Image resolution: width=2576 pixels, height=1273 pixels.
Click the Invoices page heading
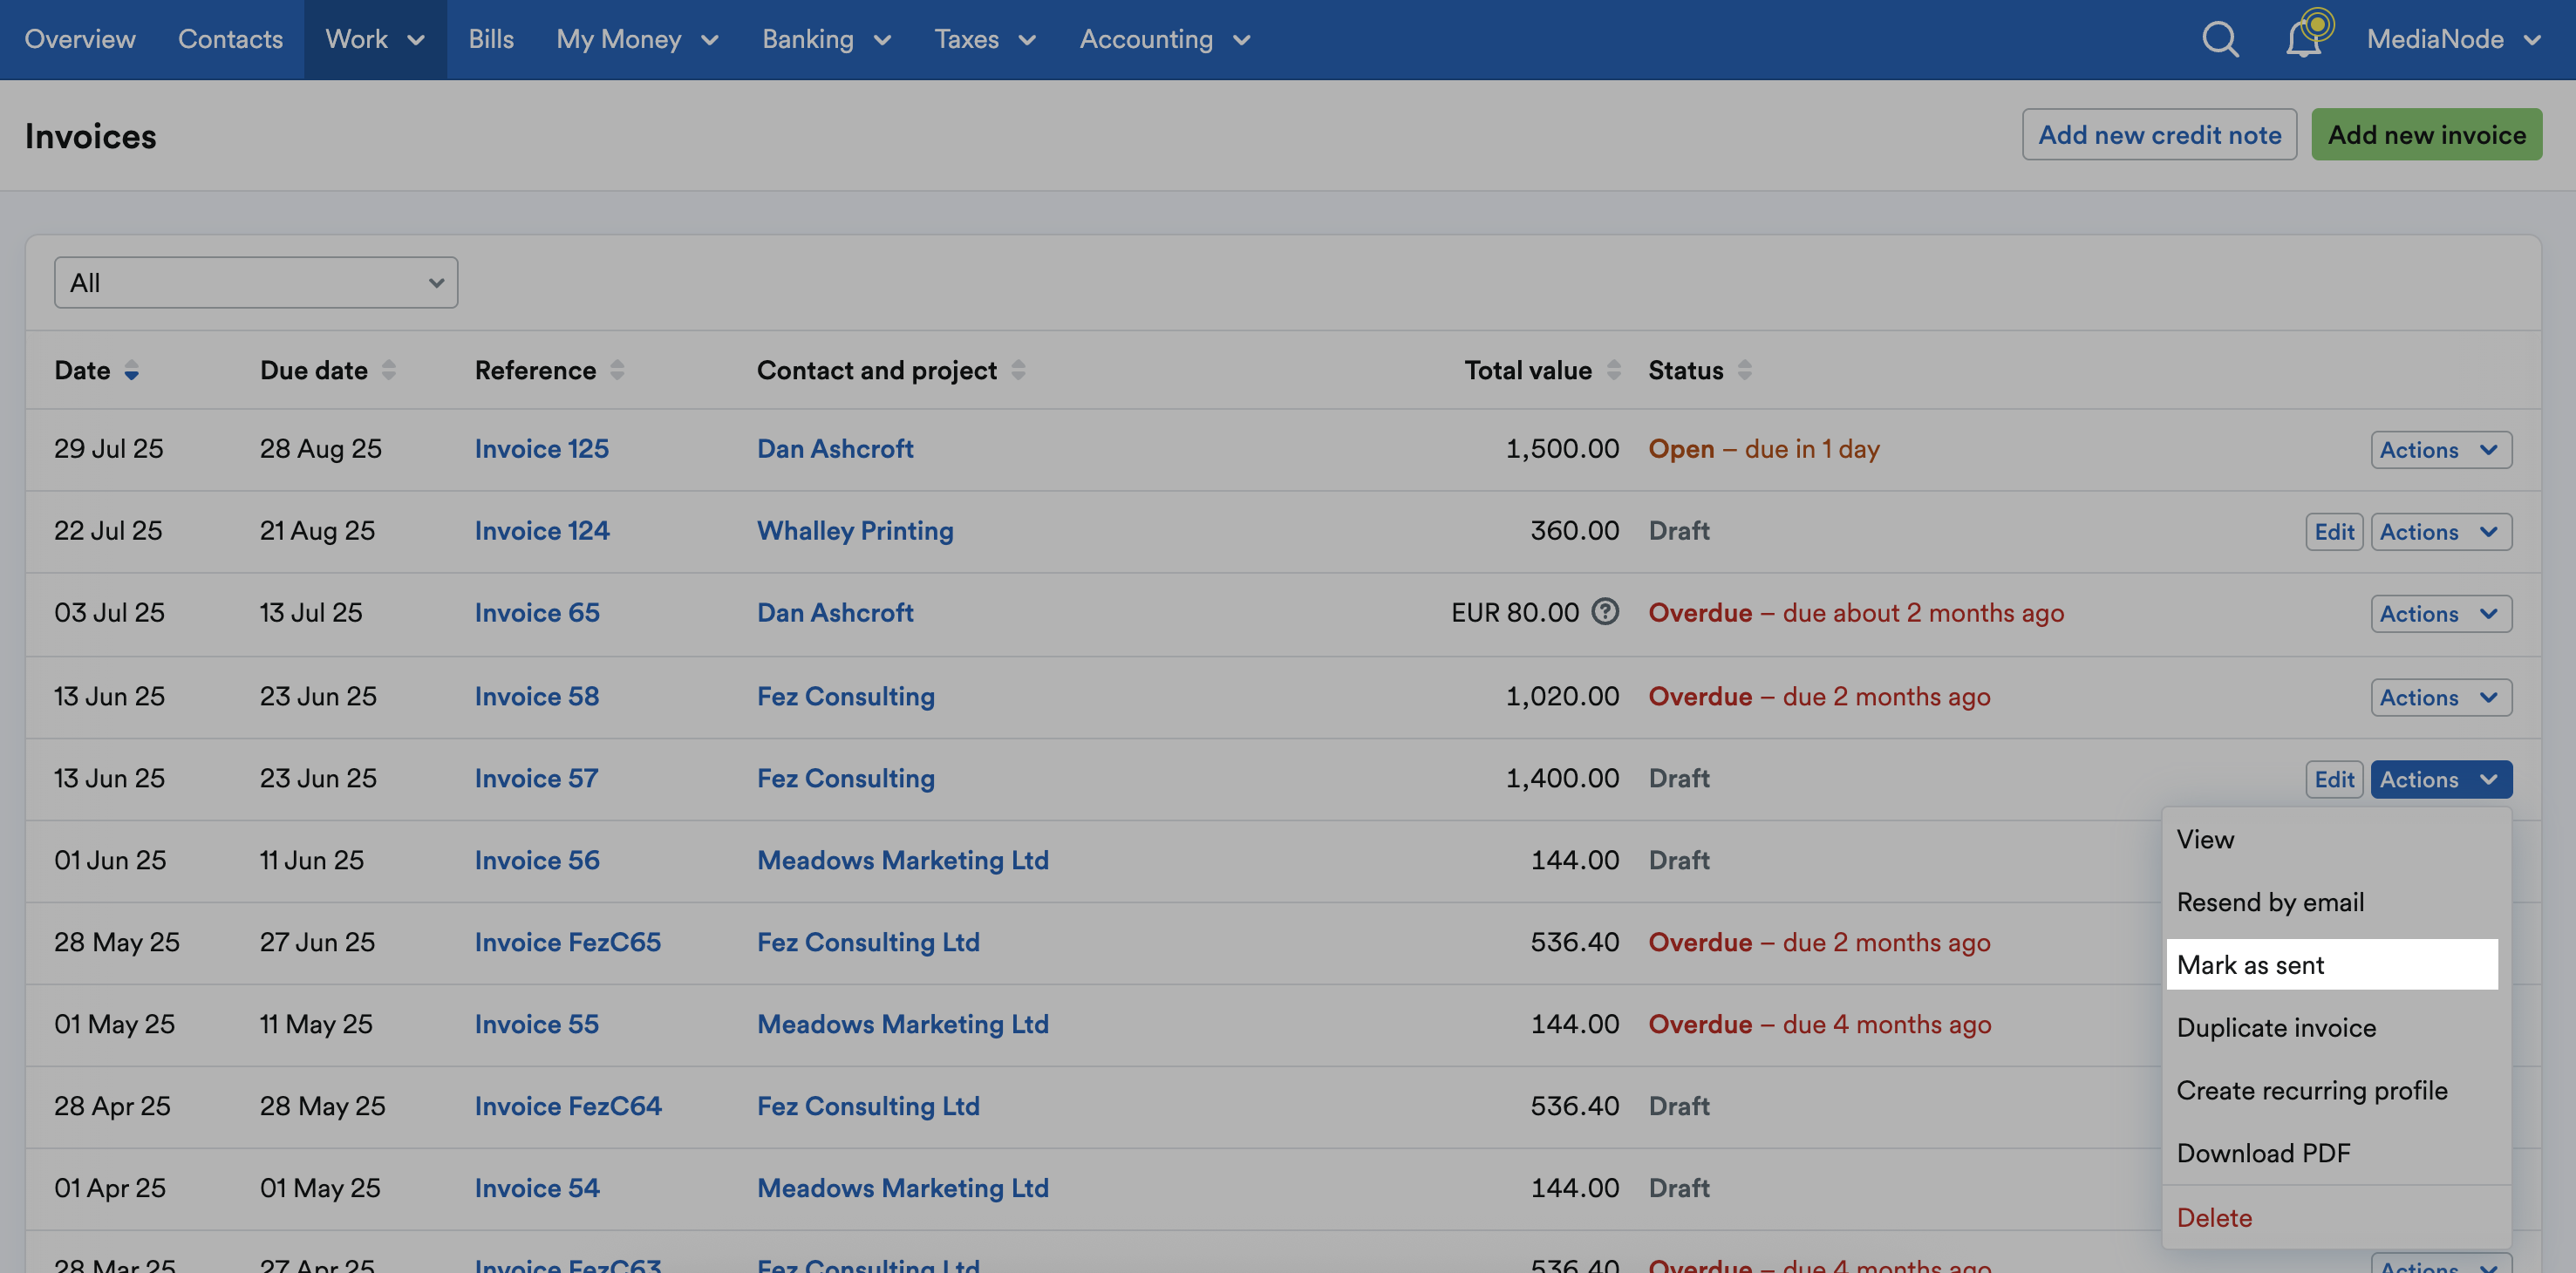[91, 136]
